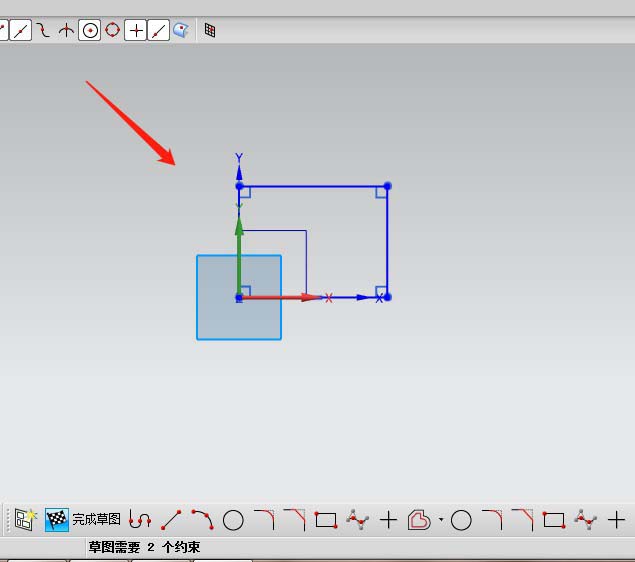Toggle the Arc Center snap option

point(89,30)
